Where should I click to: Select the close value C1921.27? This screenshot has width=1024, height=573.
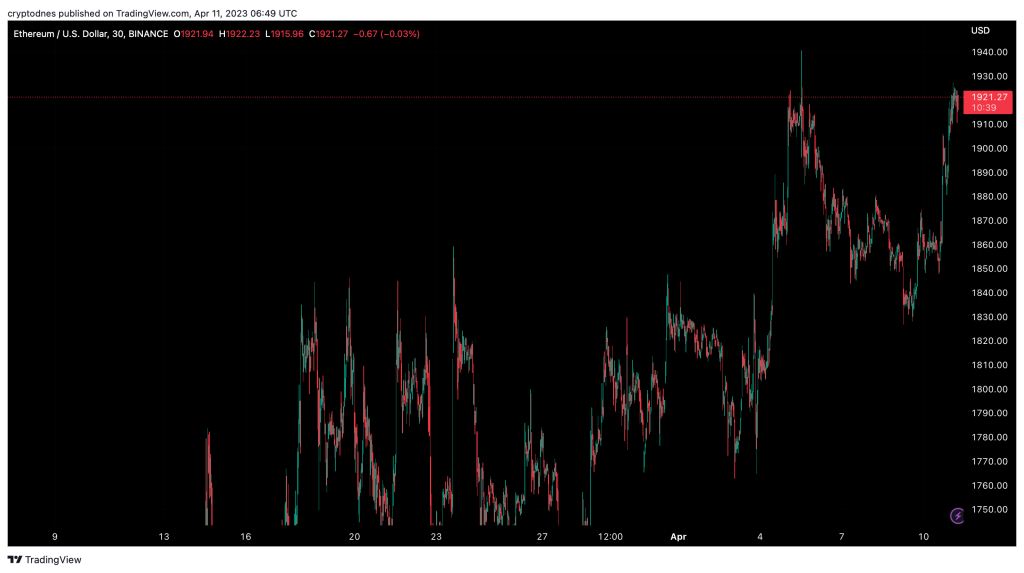[331, 34]
